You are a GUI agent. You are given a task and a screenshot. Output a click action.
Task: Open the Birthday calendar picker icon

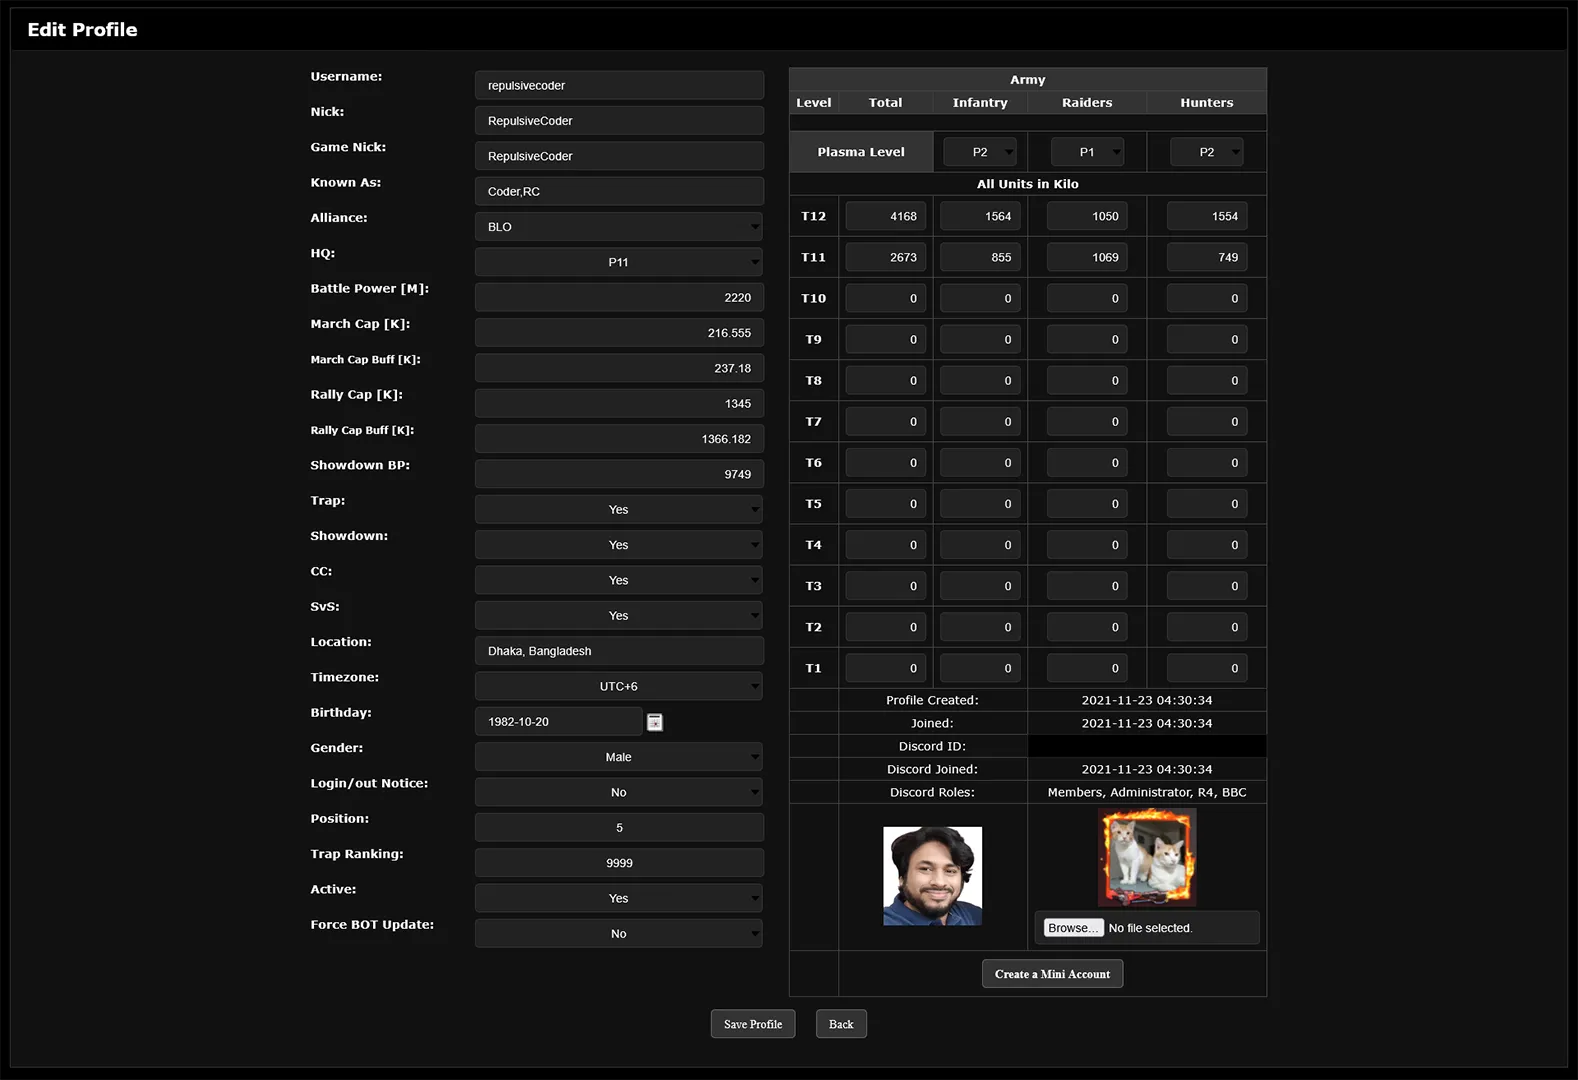tap(655, 722)
